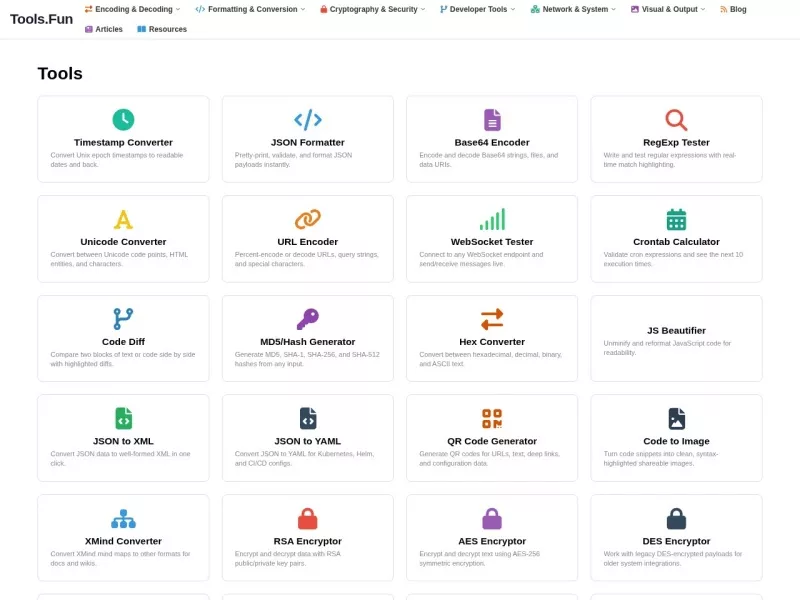The image size is (800, 600).
Task: Click the Blog RSS feed icon
Action: tap(723, 9)
